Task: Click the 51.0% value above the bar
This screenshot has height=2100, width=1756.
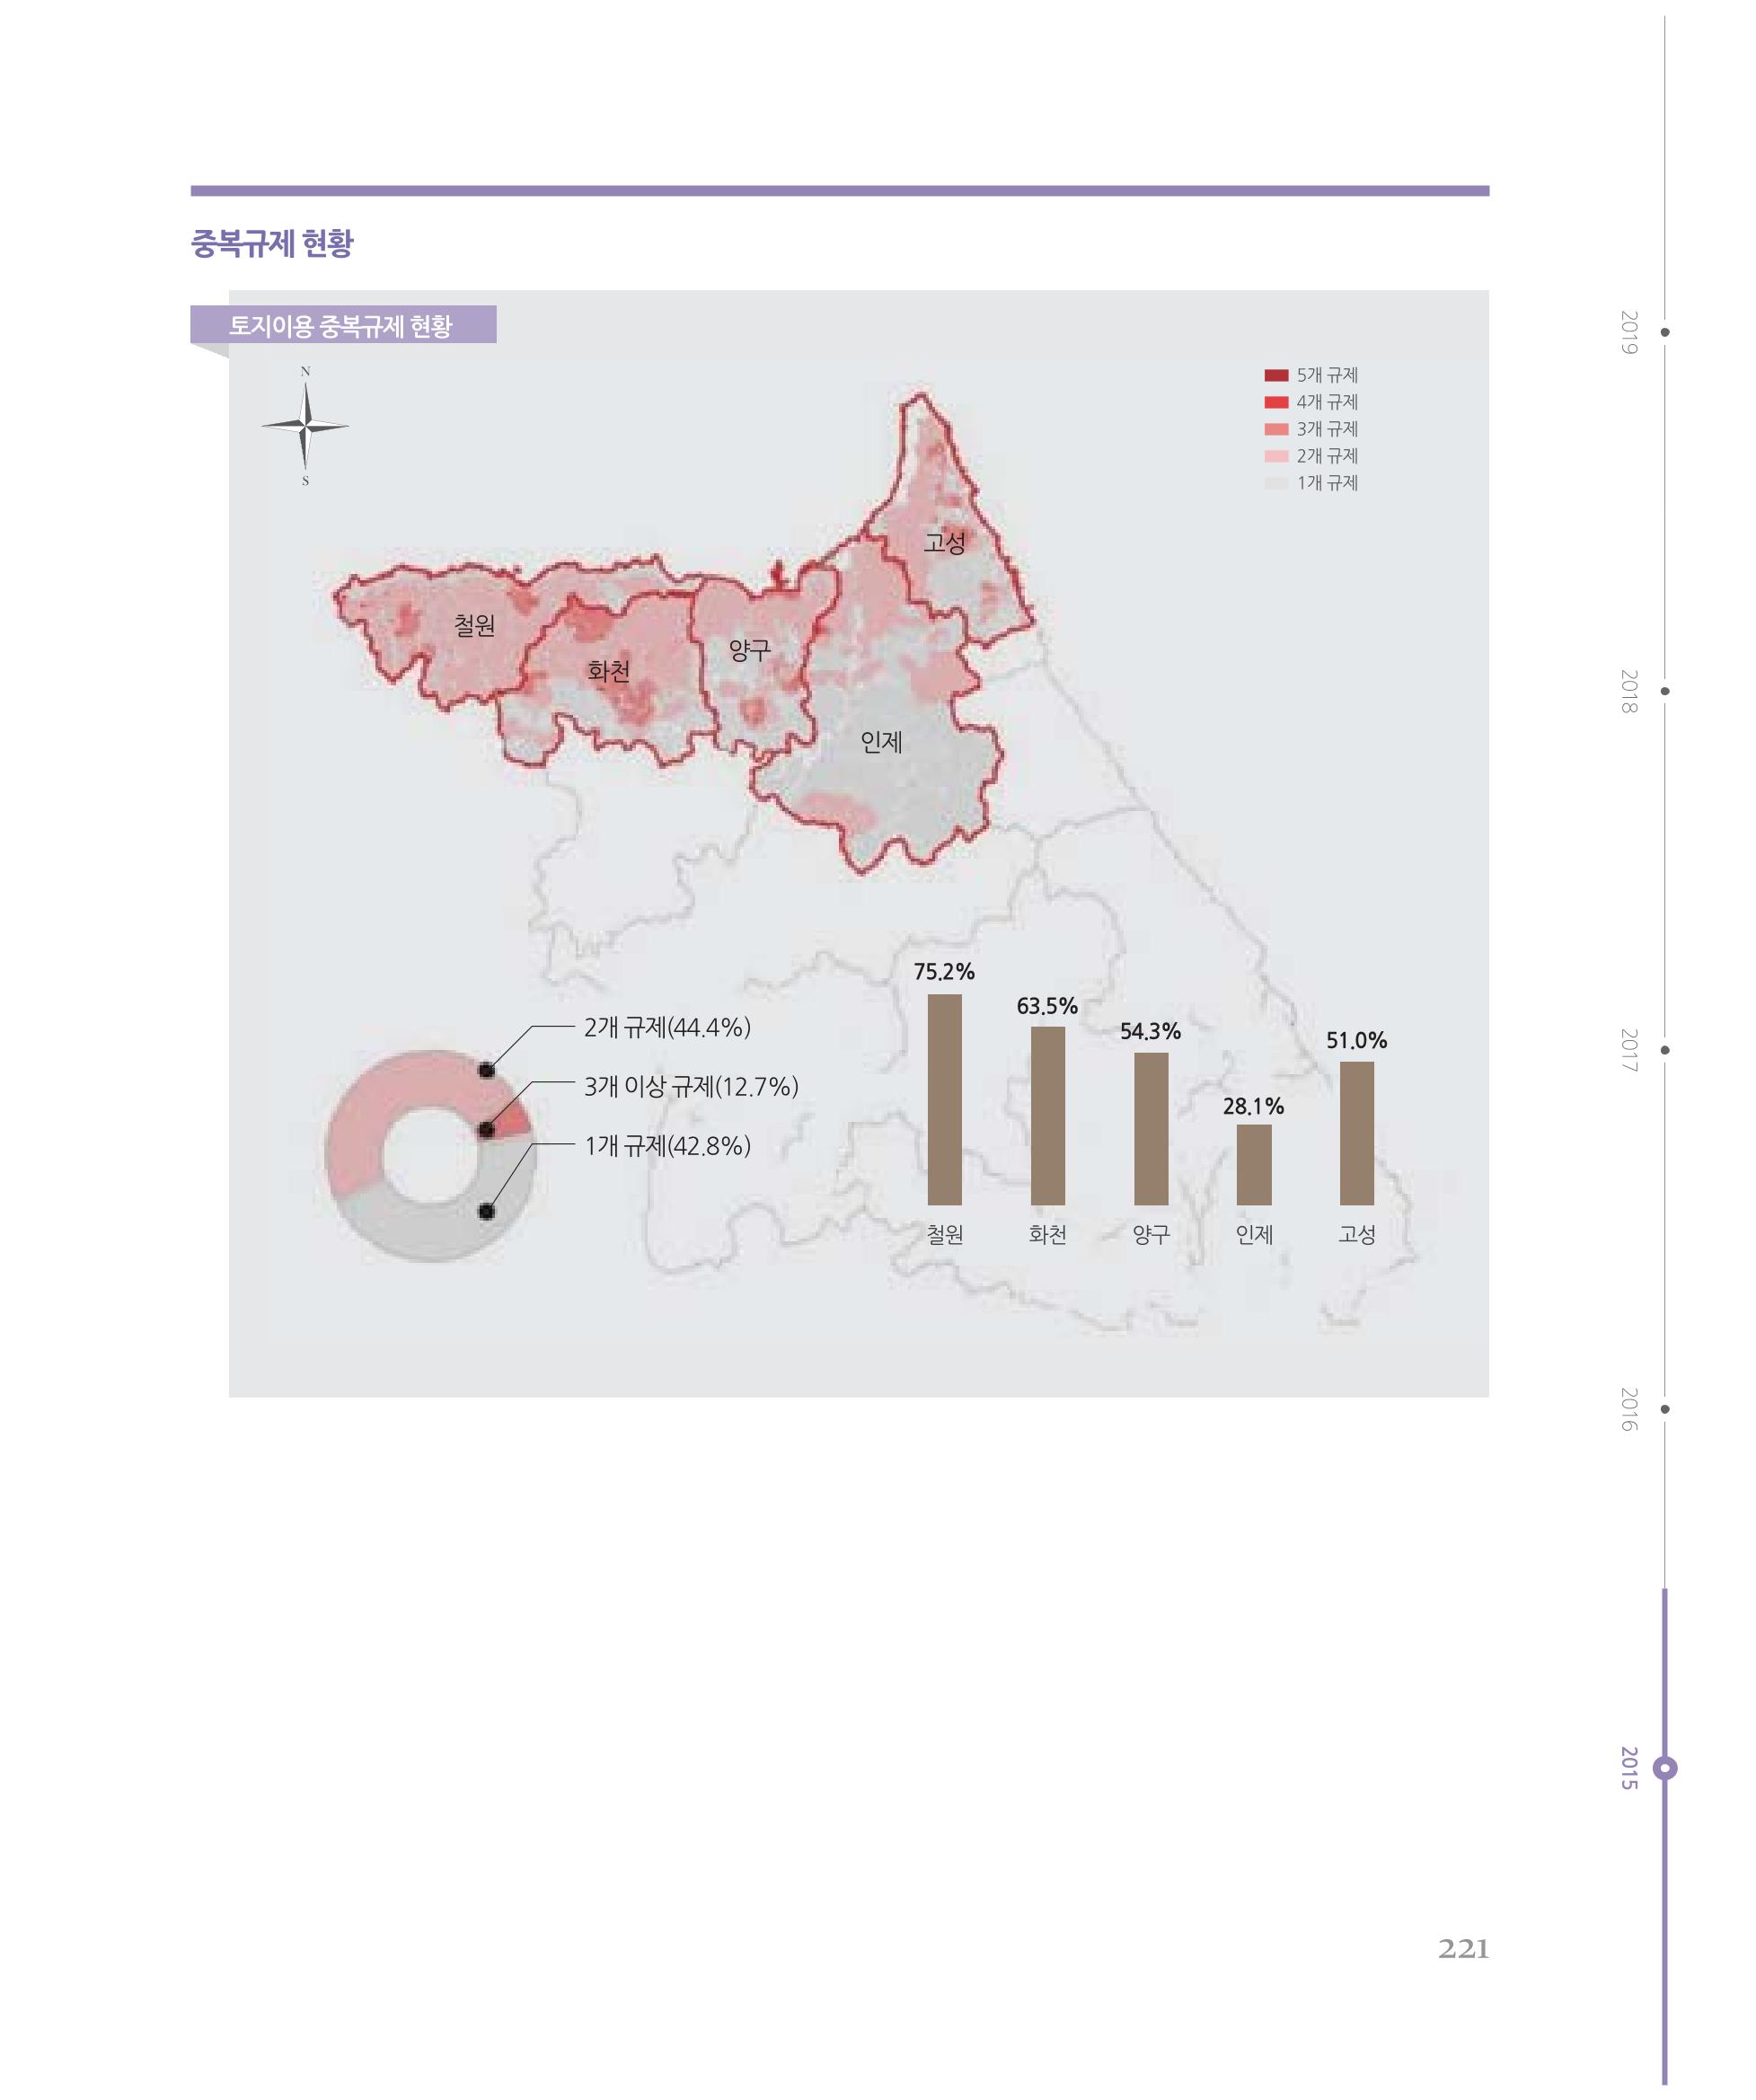Action: [x=1356, y=1041]
